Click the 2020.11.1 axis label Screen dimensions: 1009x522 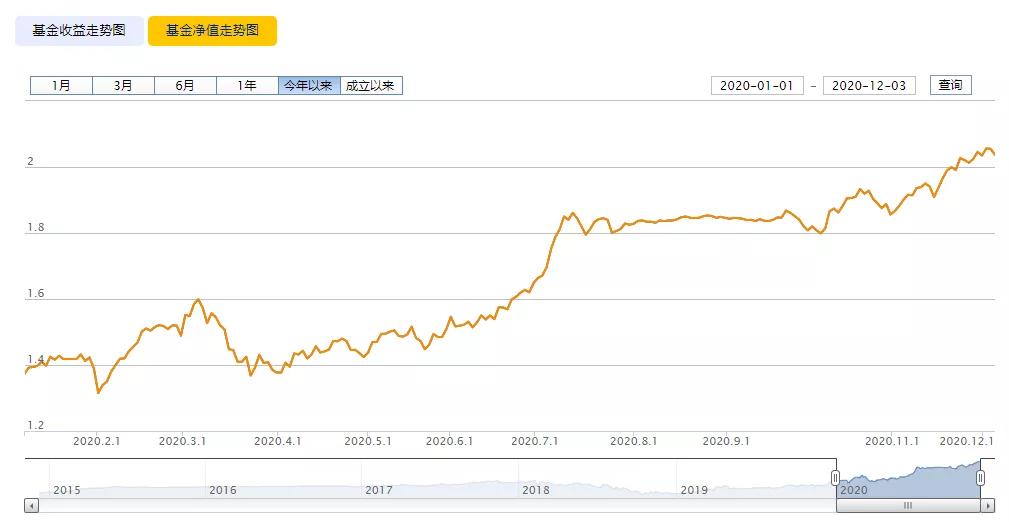892,442
